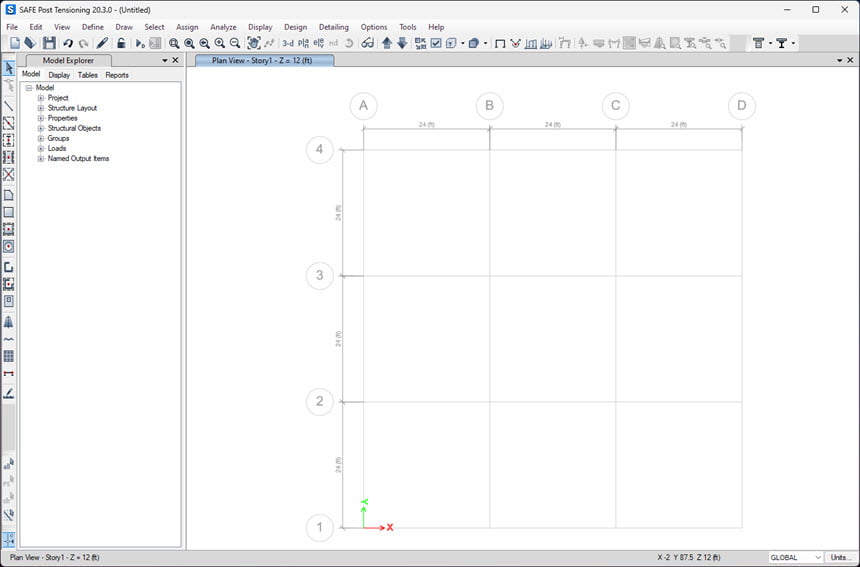
Task: Click grid bubble 3 in plan view
Action: pos(319,275)
